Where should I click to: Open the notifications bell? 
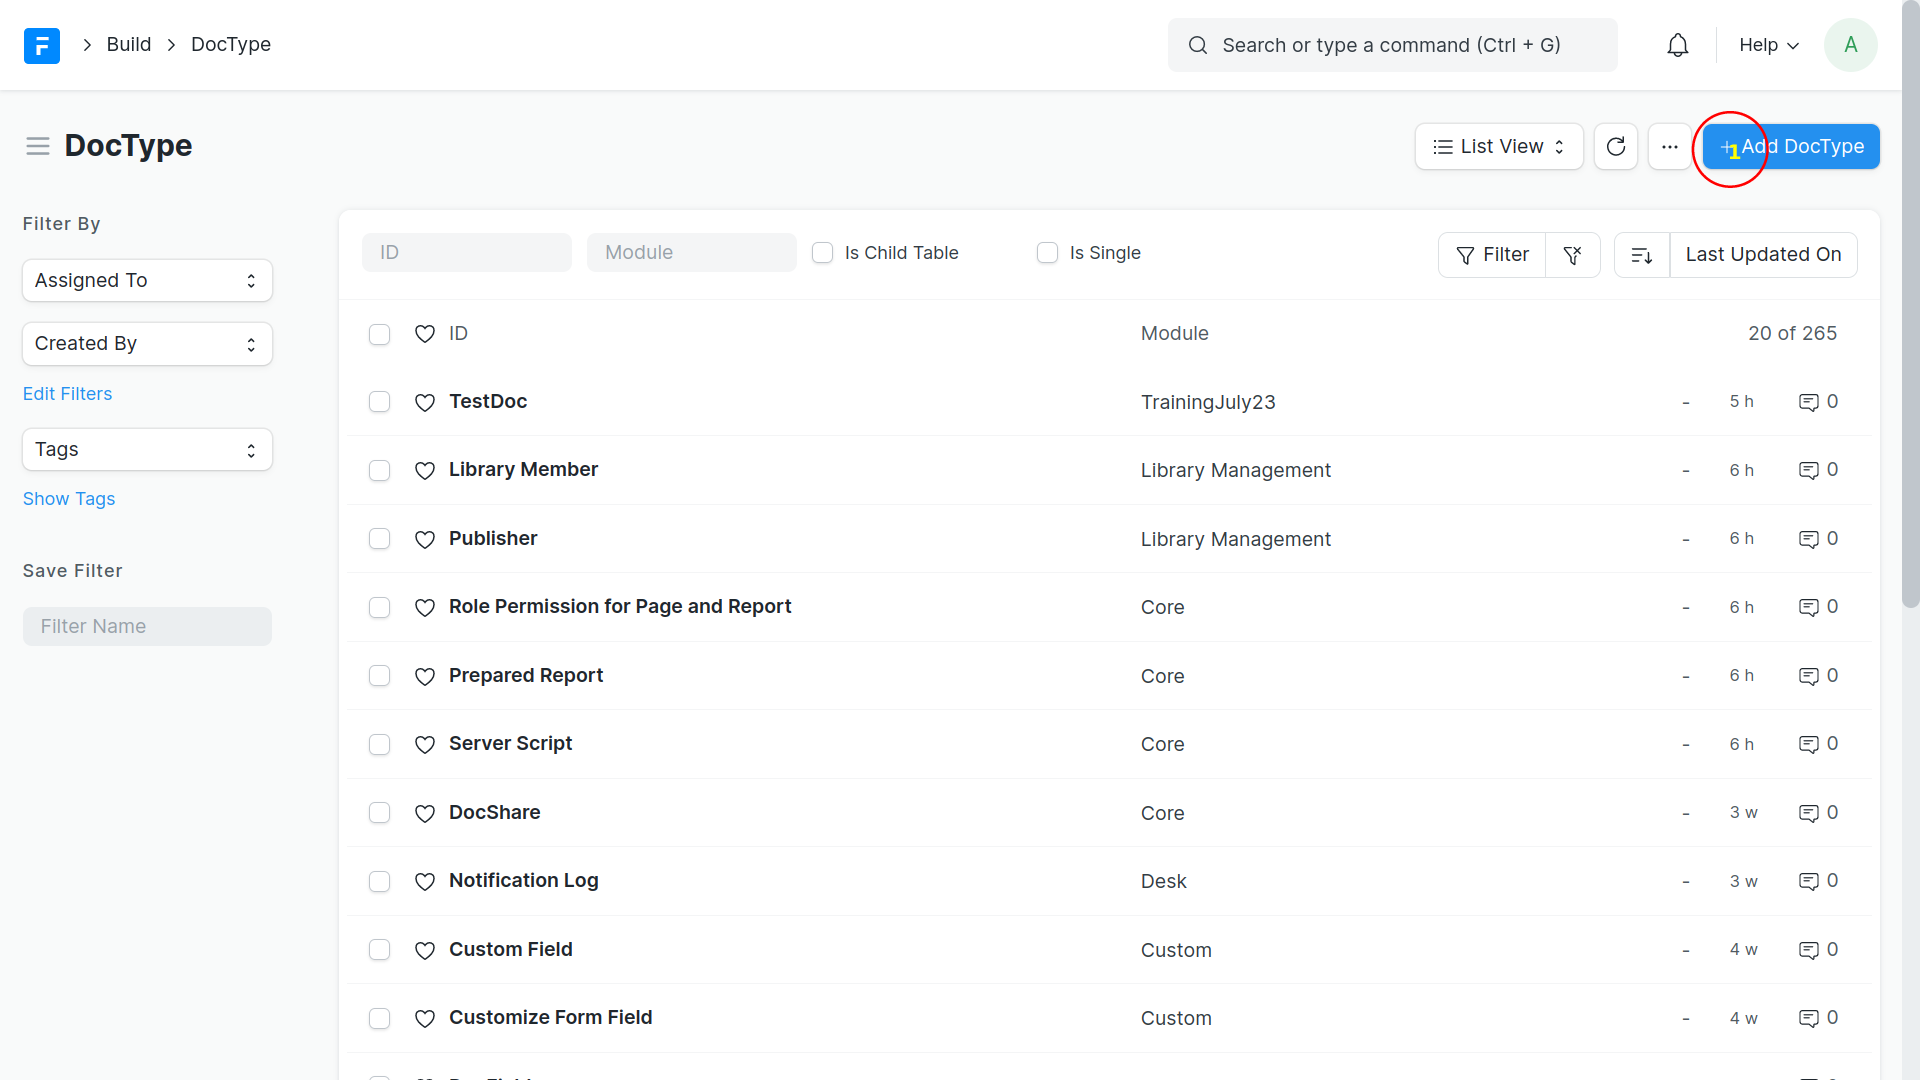point(1677,45)
